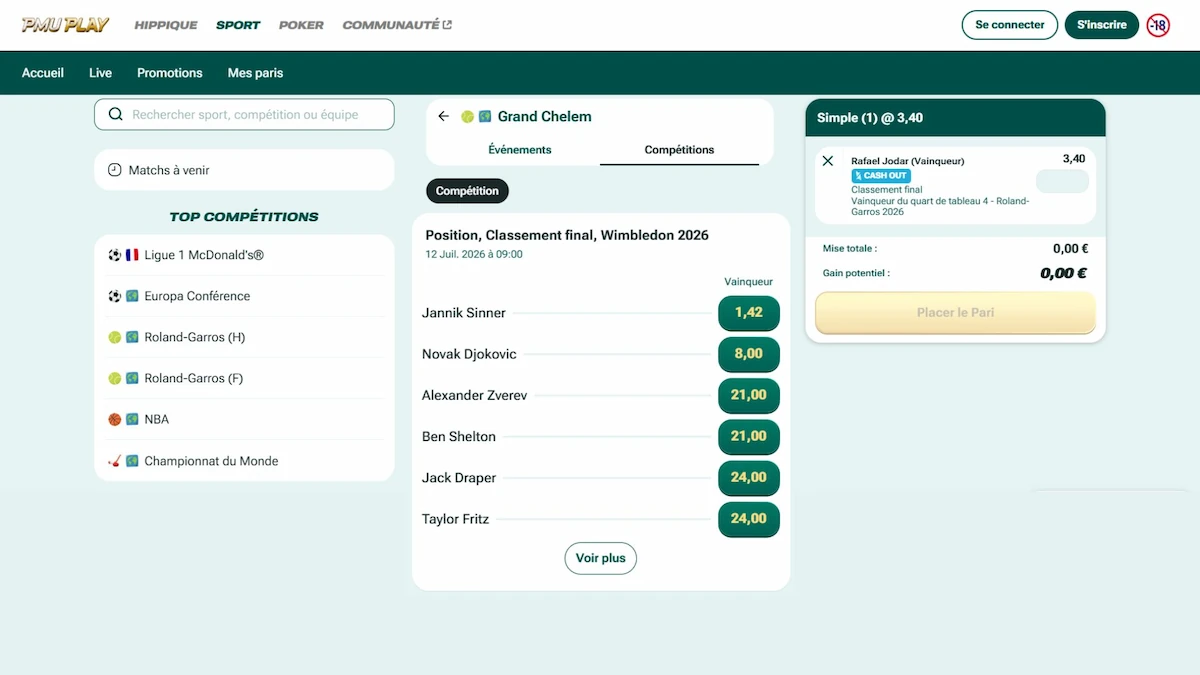
Task: Click the Rafael Jodar (Vainqueur) selection text
Action: (x=908, y=161)
